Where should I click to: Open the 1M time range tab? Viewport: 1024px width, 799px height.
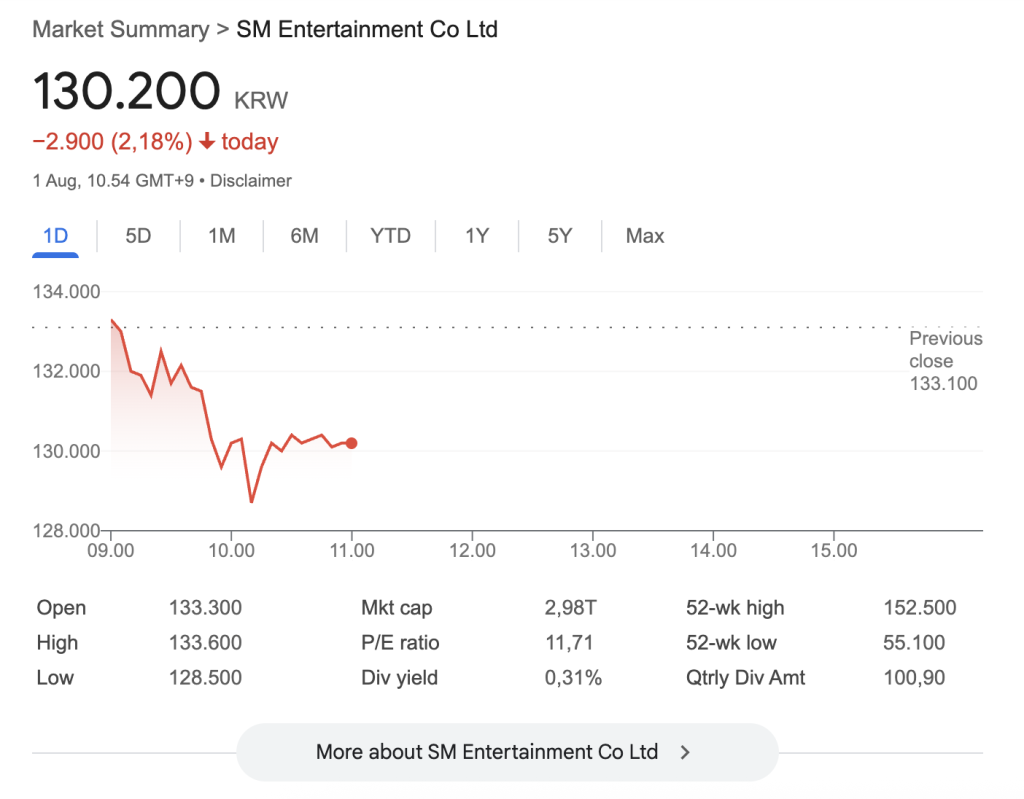coord(221,236)
